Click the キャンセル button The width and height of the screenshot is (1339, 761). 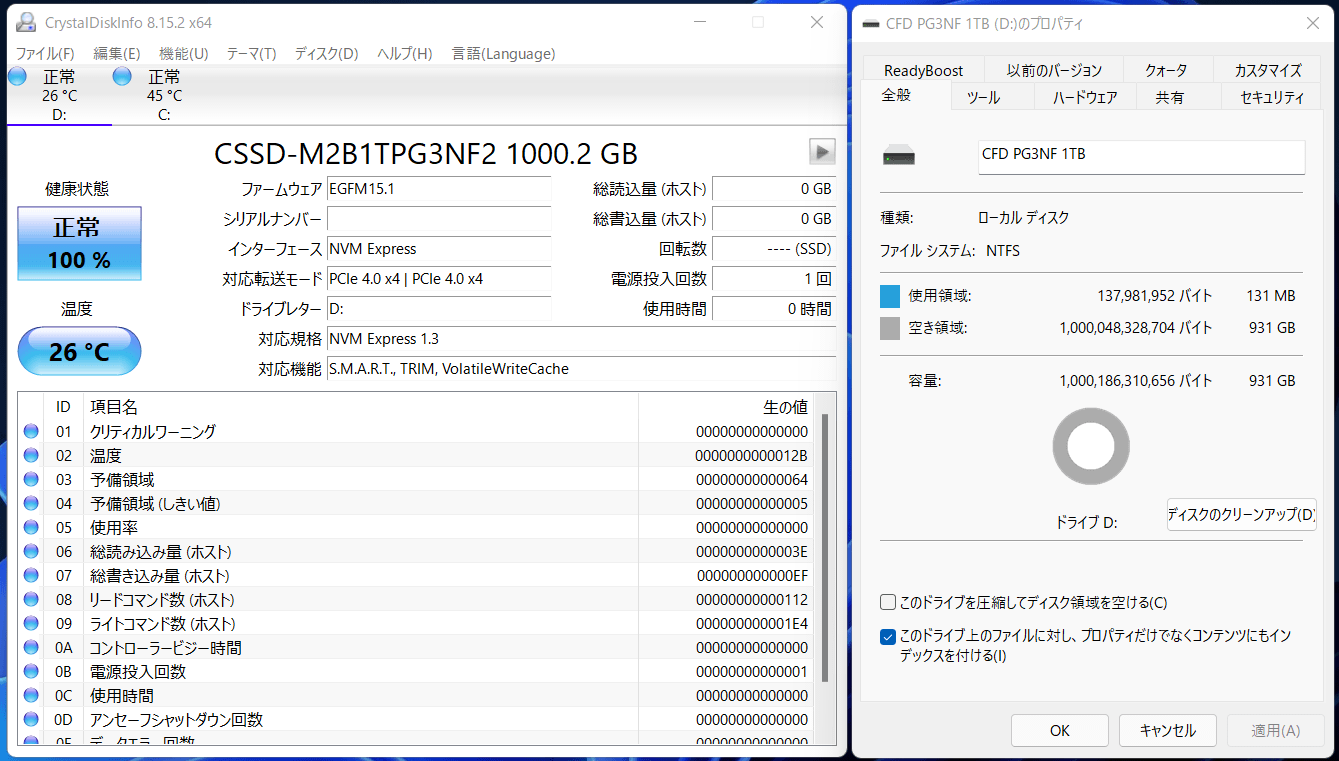(1167, 730)
